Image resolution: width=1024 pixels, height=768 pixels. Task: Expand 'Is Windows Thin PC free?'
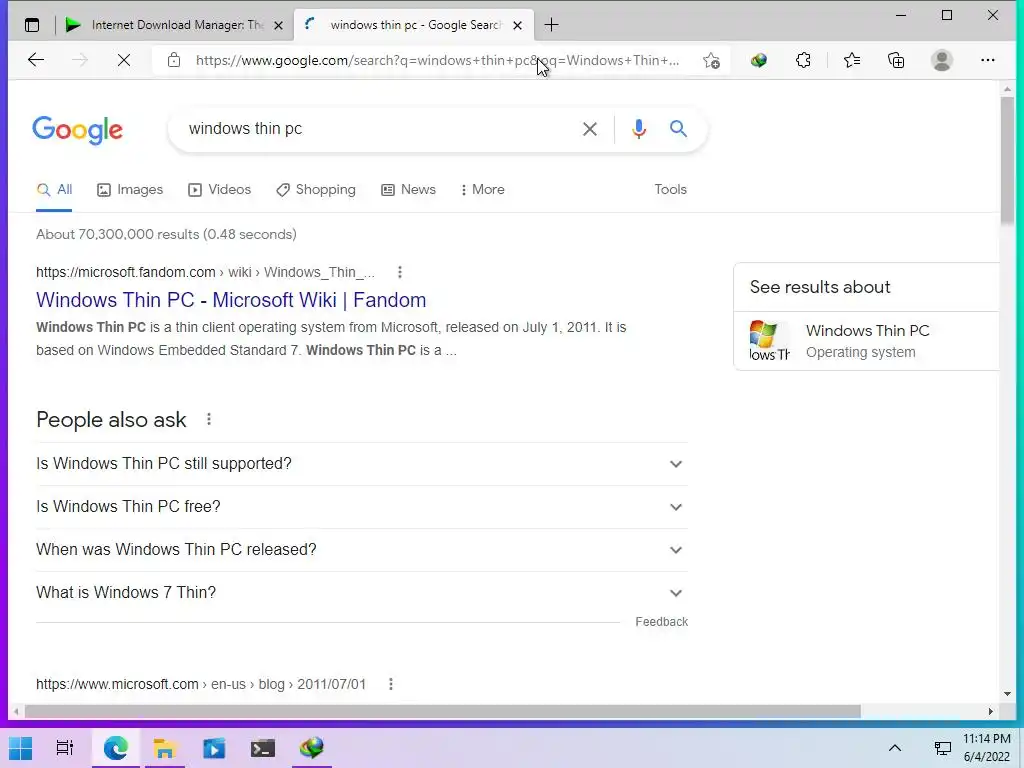362,507
